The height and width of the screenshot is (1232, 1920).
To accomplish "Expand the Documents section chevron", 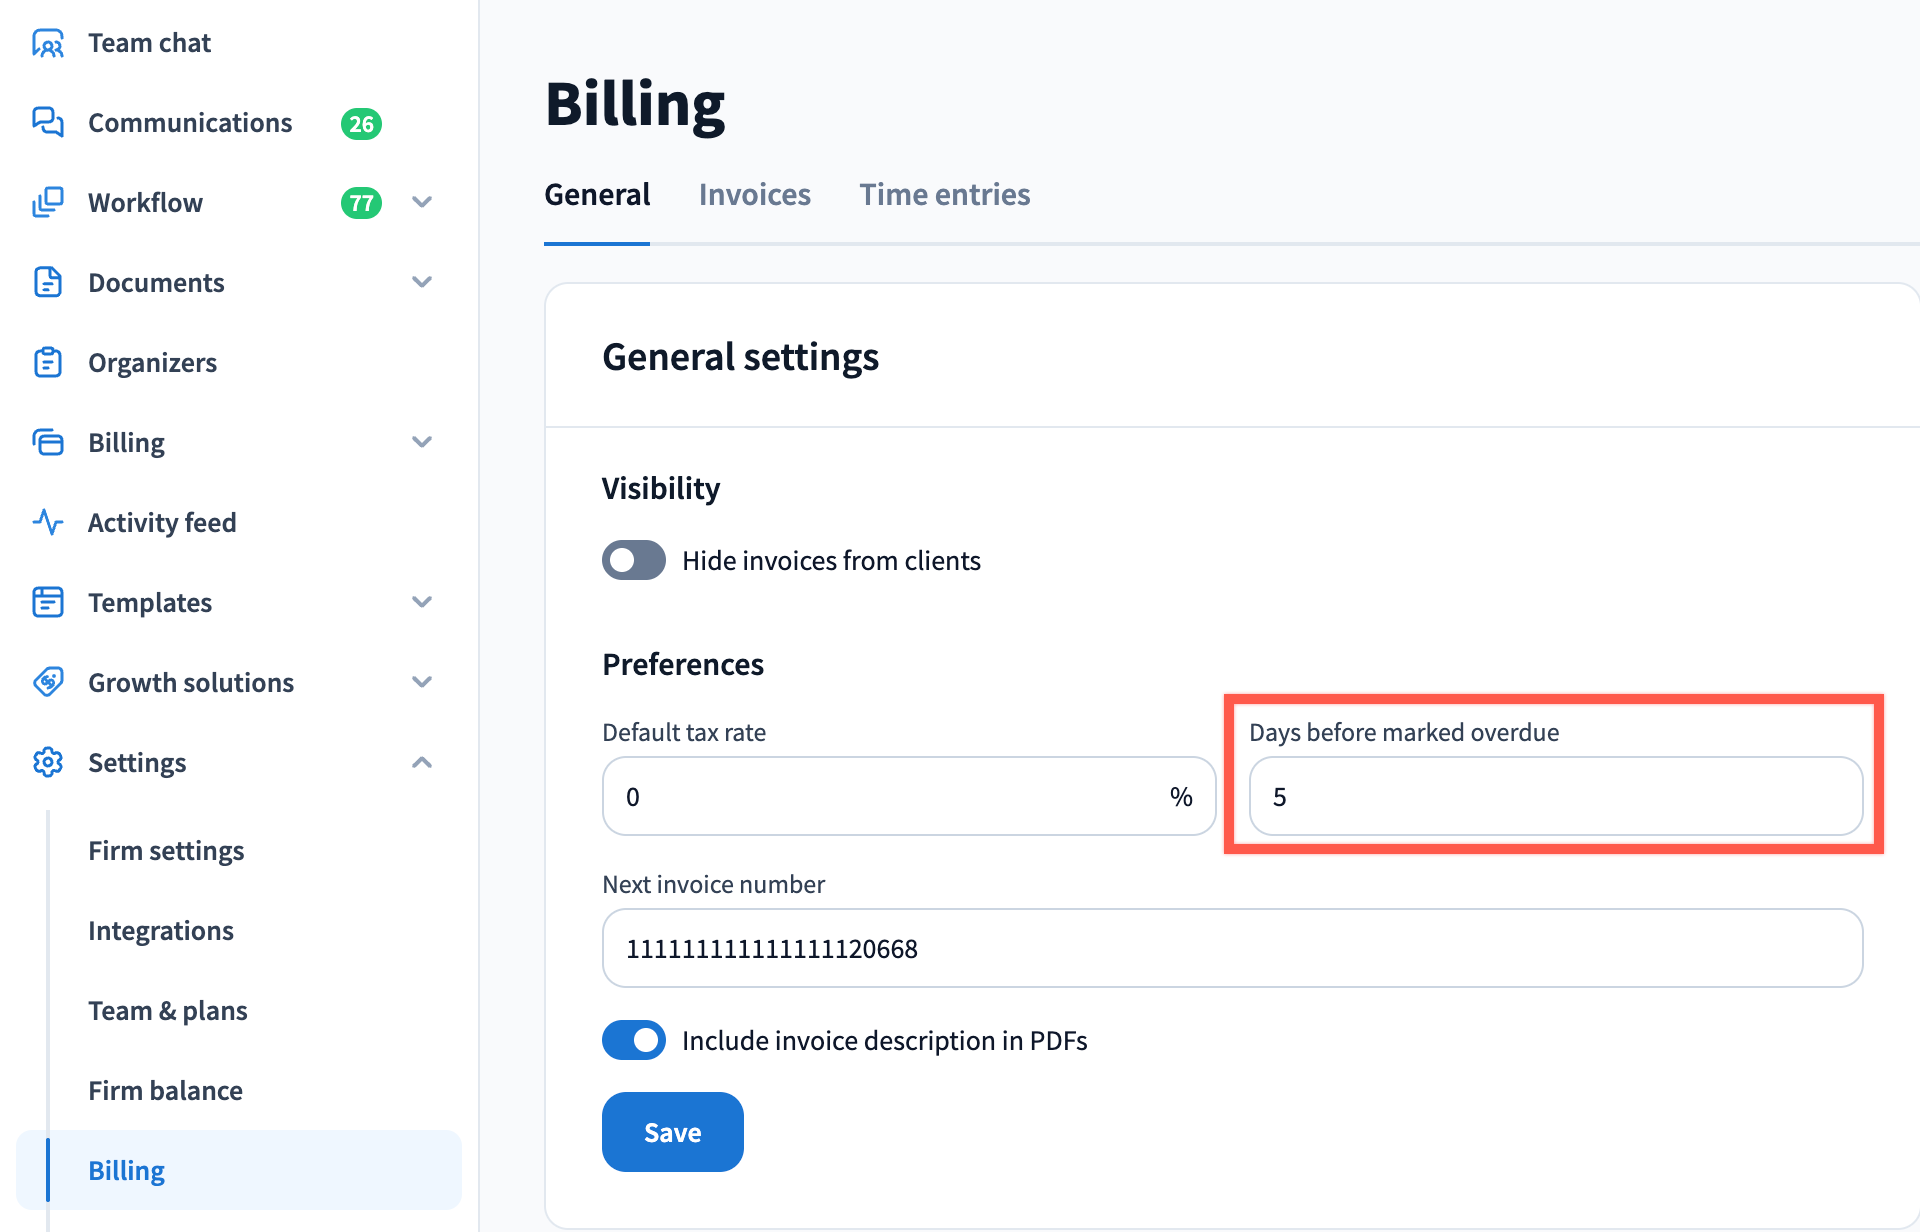I will tap(422, 282).
